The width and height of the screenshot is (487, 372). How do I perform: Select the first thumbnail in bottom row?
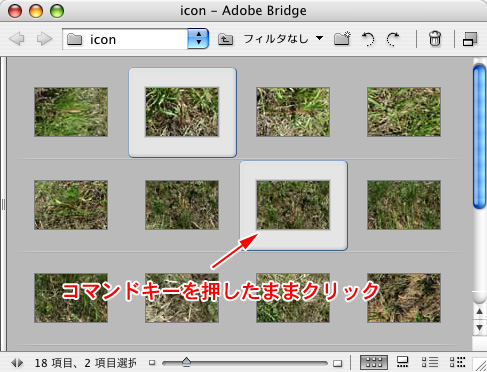point(71,298)
